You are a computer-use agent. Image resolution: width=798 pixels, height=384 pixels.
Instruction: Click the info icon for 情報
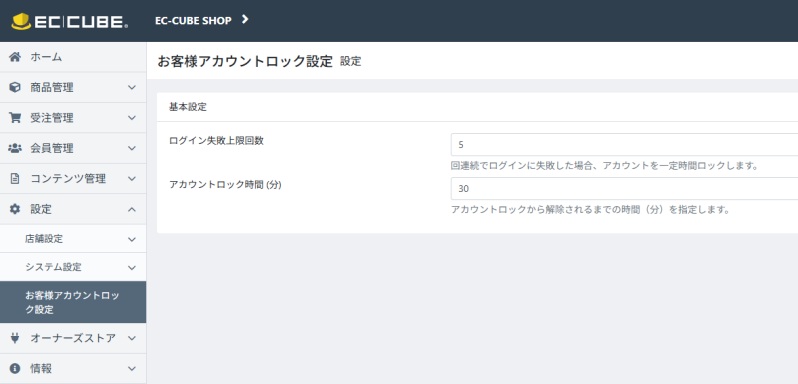(x=15, y=368)
